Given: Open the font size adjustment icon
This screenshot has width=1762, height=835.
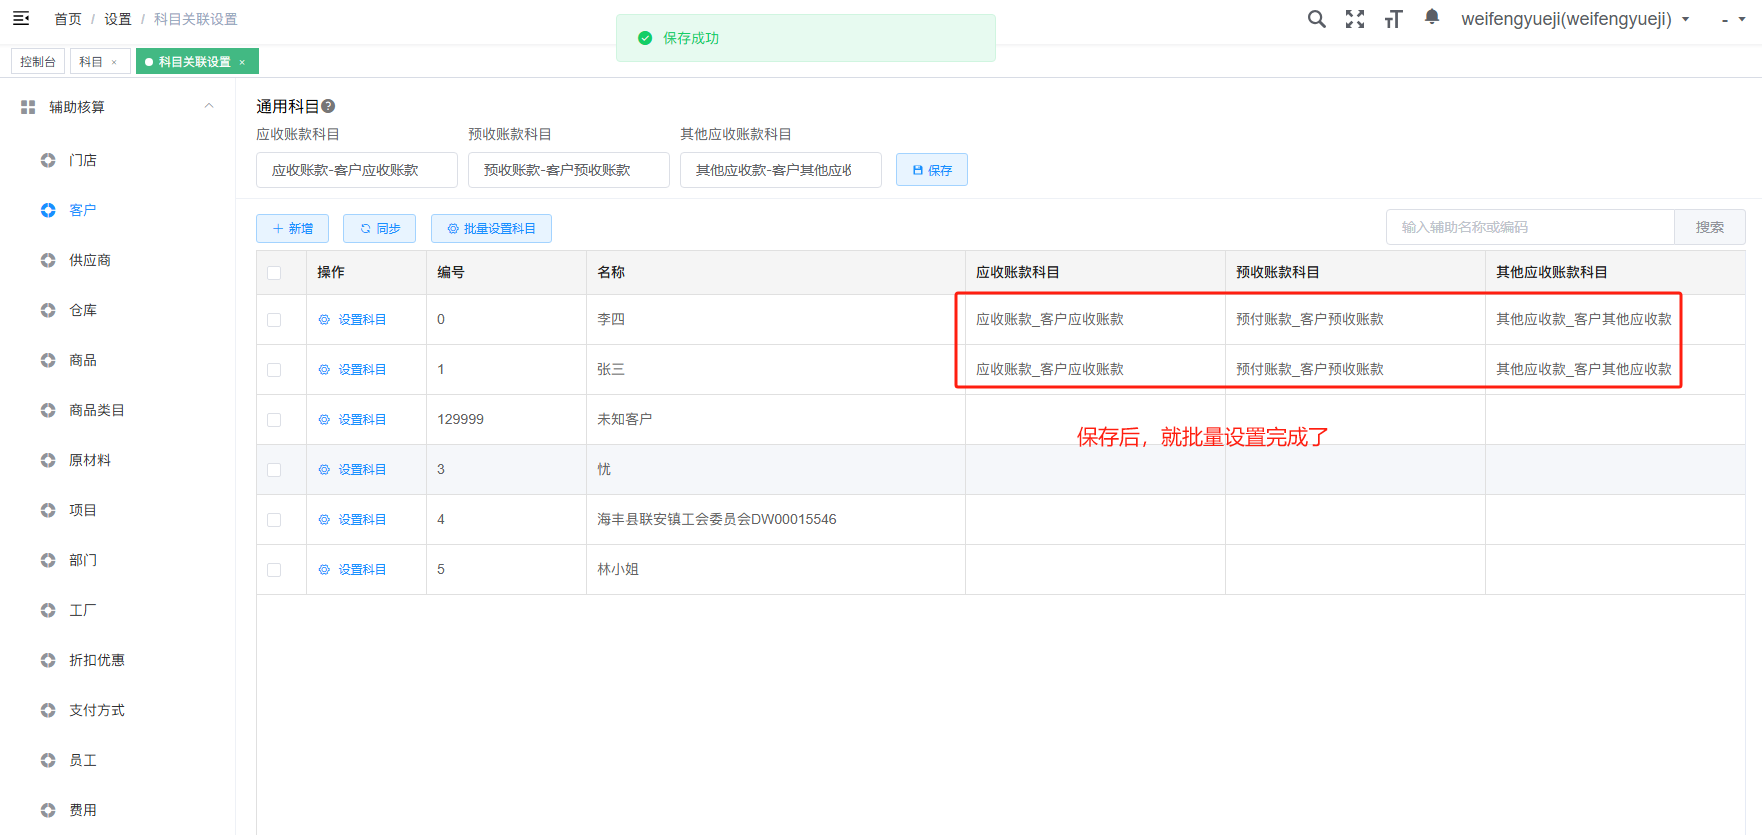Looking at the screenshot, I should click(1393, 19).
